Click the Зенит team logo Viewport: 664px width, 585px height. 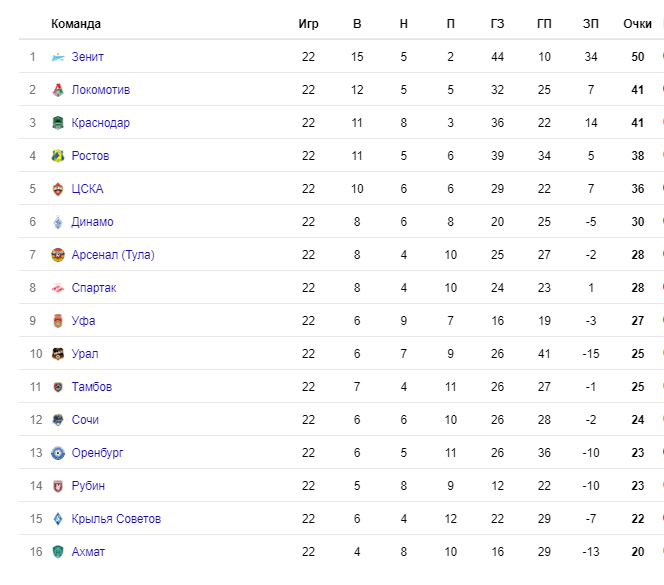(58, 57)
